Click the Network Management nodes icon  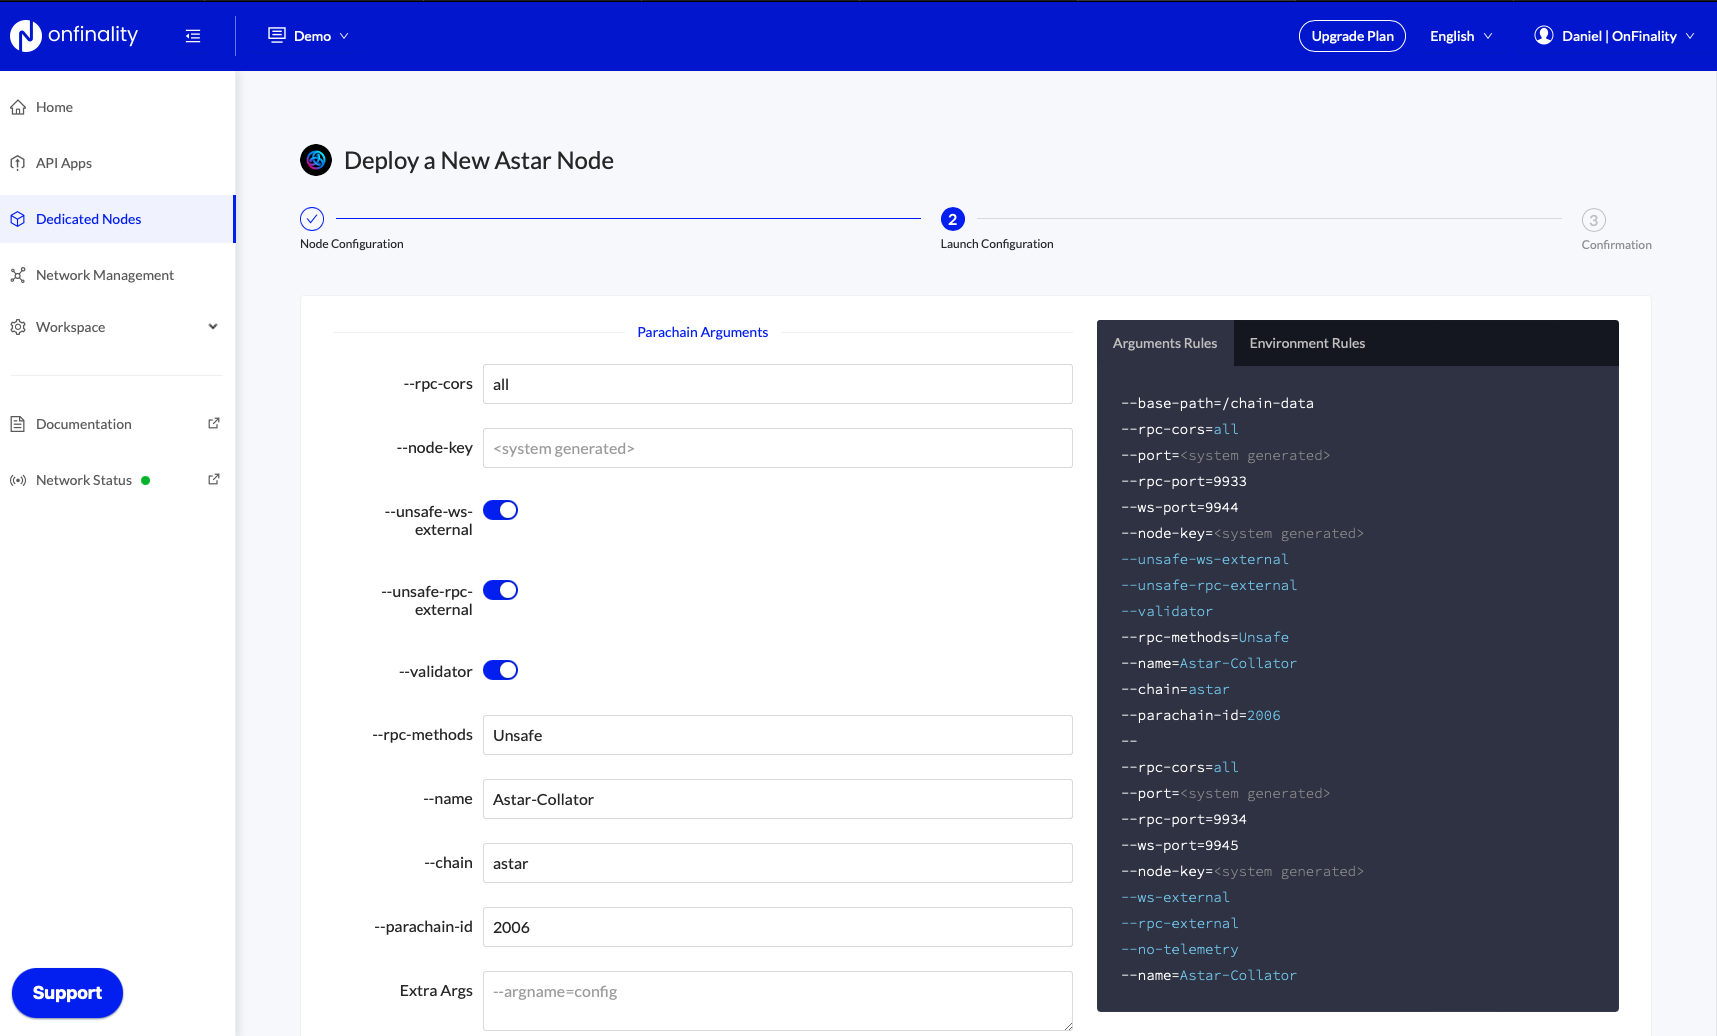[x=18, y=275]
